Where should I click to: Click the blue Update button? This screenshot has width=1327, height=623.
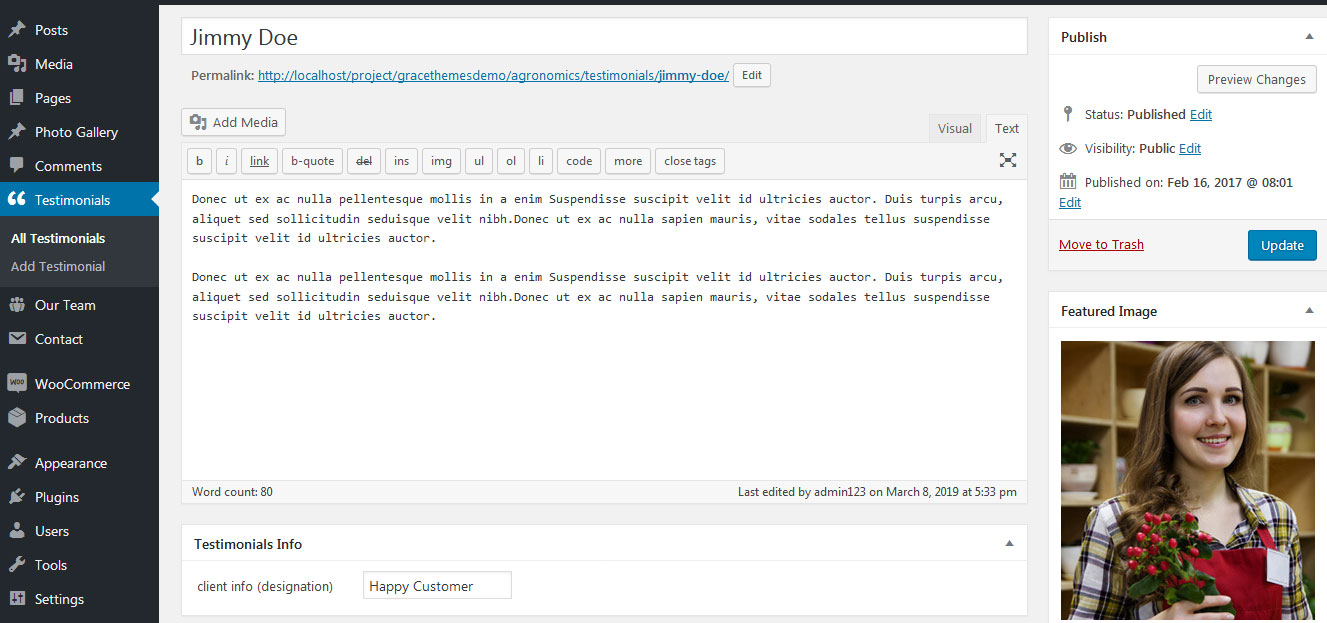[1282, 245]
